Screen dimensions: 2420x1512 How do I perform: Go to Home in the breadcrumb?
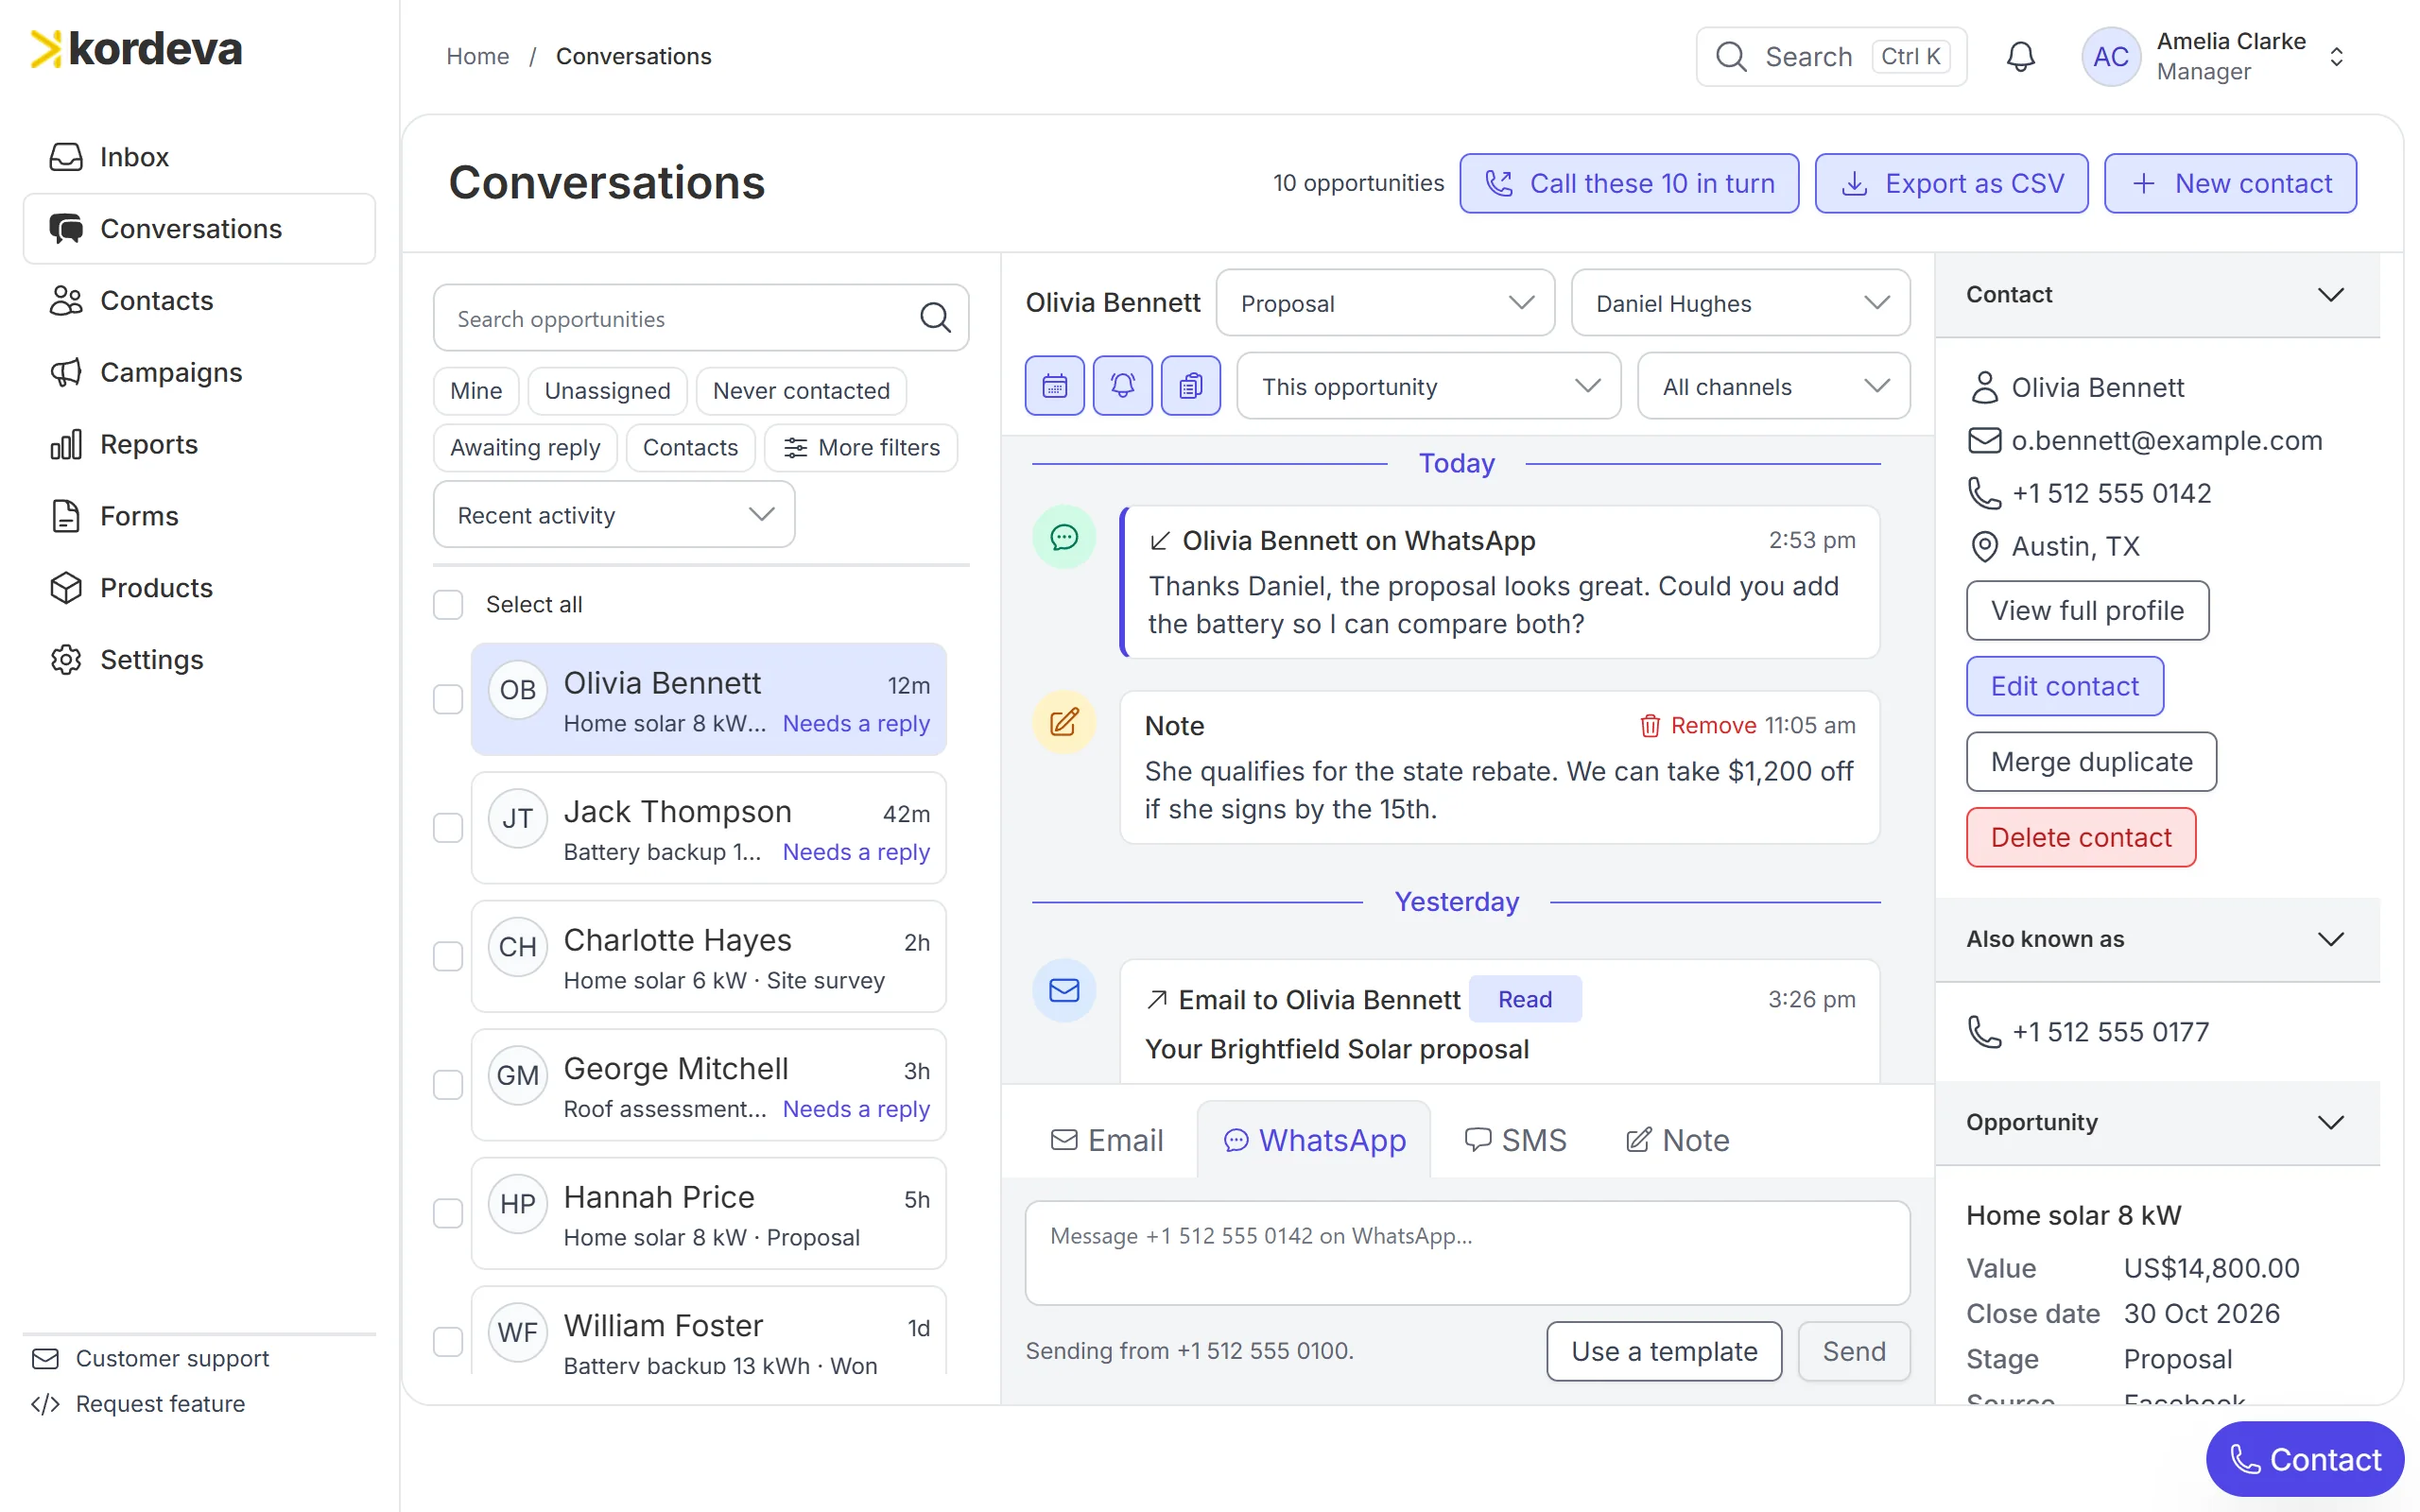point(477,57)
